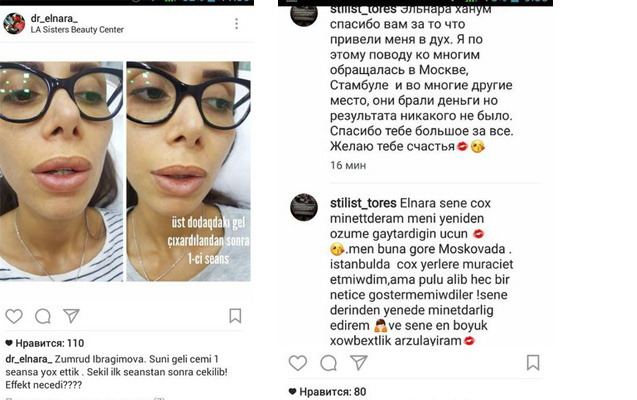637x400 pixels.
Task: Open stilist_tores avatar beside Russian comment
Action: (x=304, y=15)
